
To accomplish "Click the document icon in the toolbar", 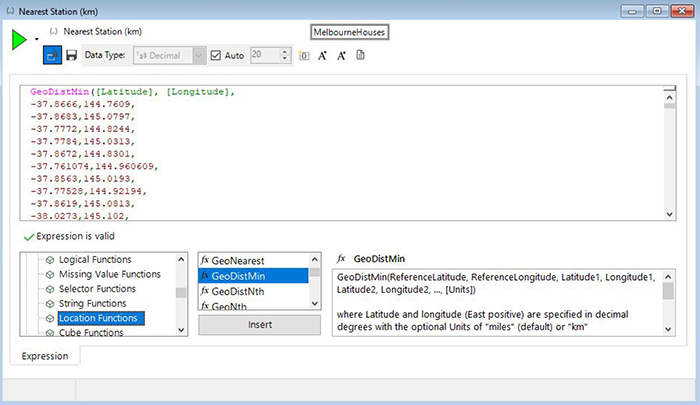I will (360, 55).
